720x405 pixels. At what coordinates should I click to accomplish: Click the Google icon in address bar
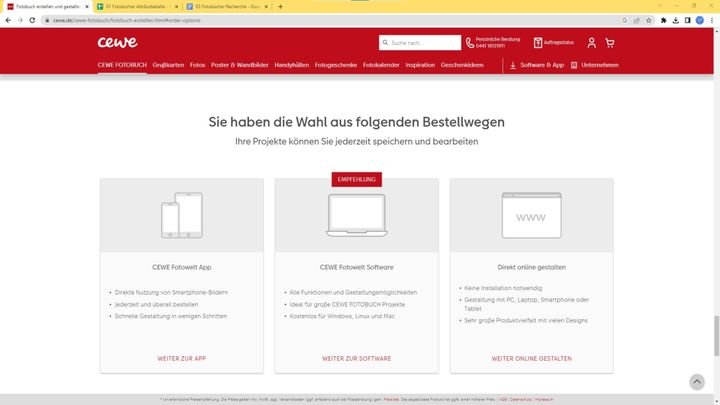click(624, 20)
